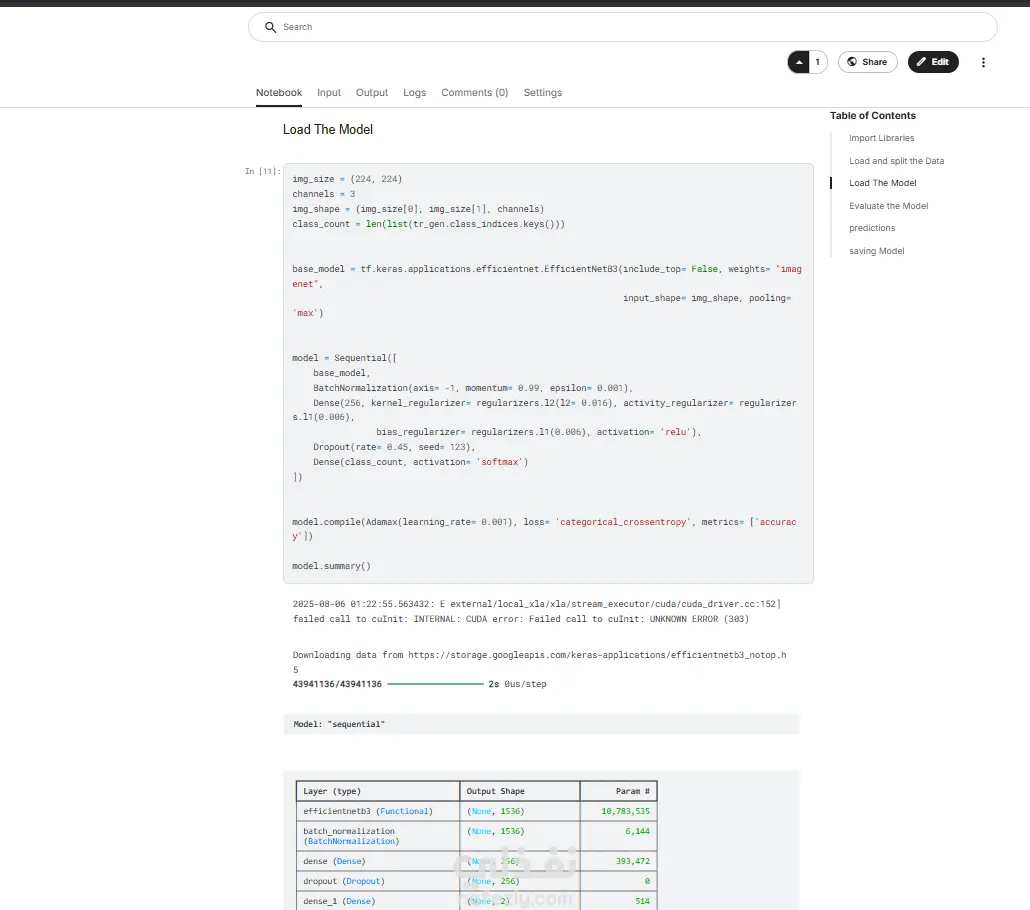Image resolution: width=1030 pixels, height=910 pixels.
Task: Go to Load and split the Data
Action: pyautogui.click(x=896, y=161)
